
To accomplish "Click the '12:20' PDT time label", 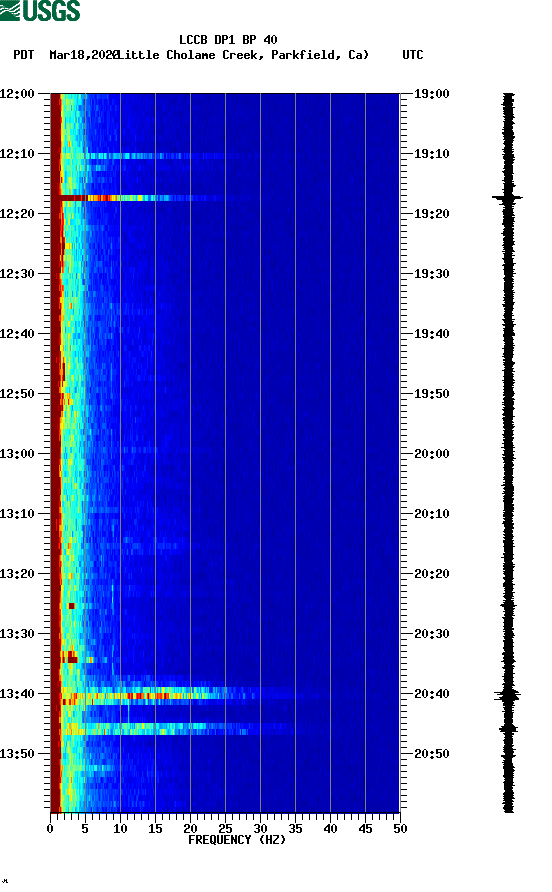I will [x=17, y=213].
